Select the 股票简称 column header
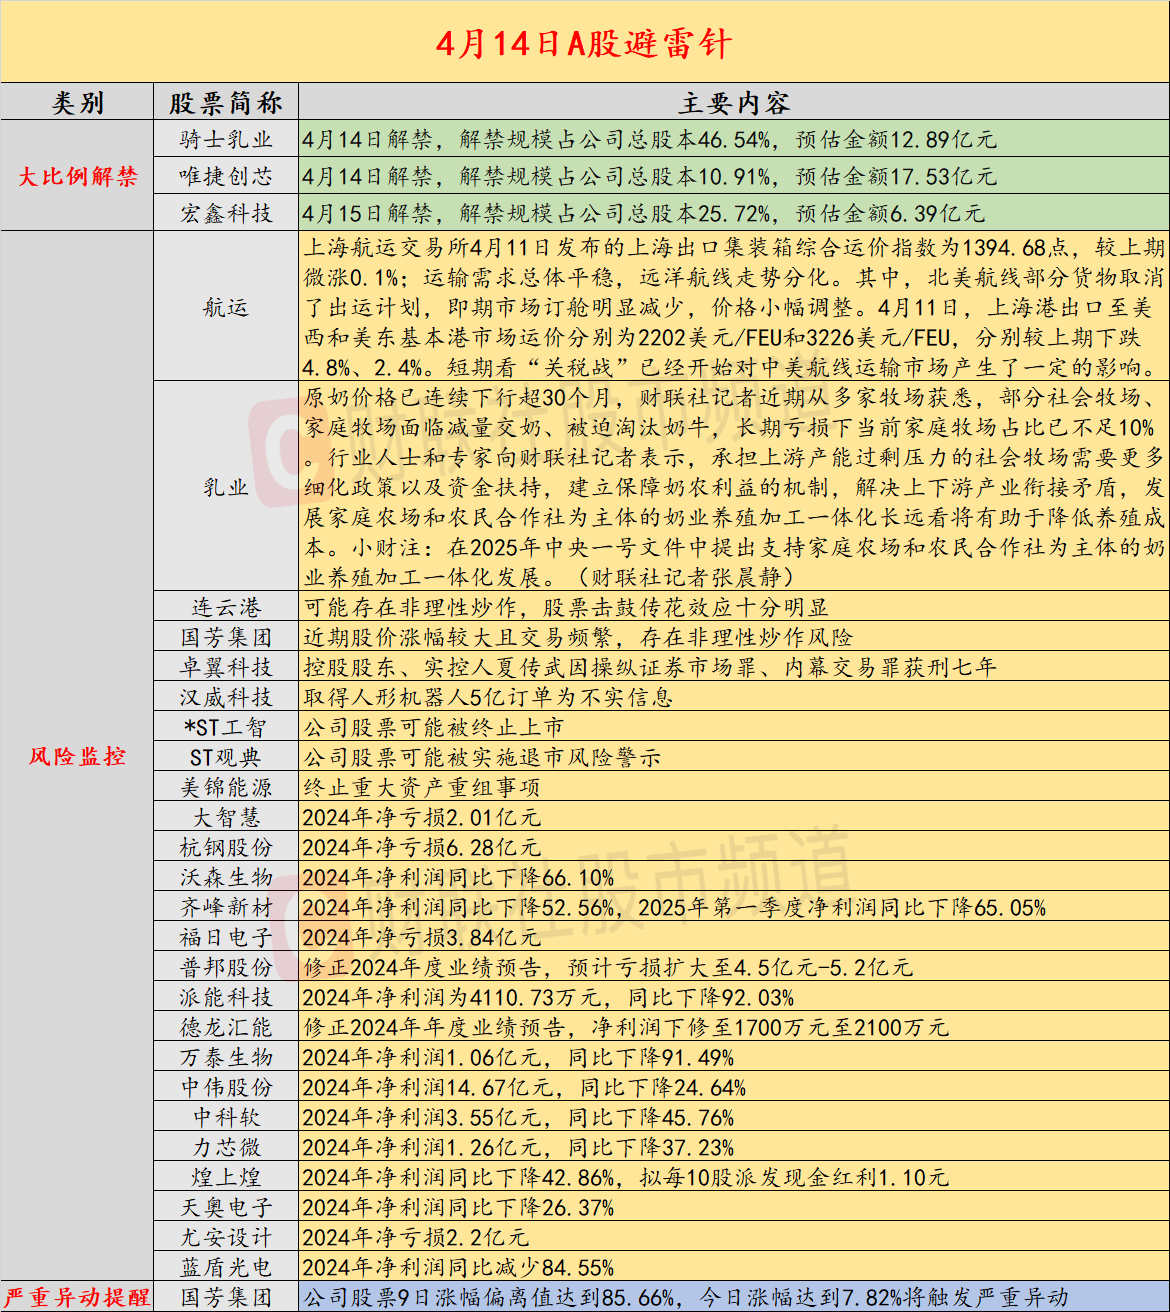The width and height of the screenshot is (1170, 1312). [x=226, y=103]
